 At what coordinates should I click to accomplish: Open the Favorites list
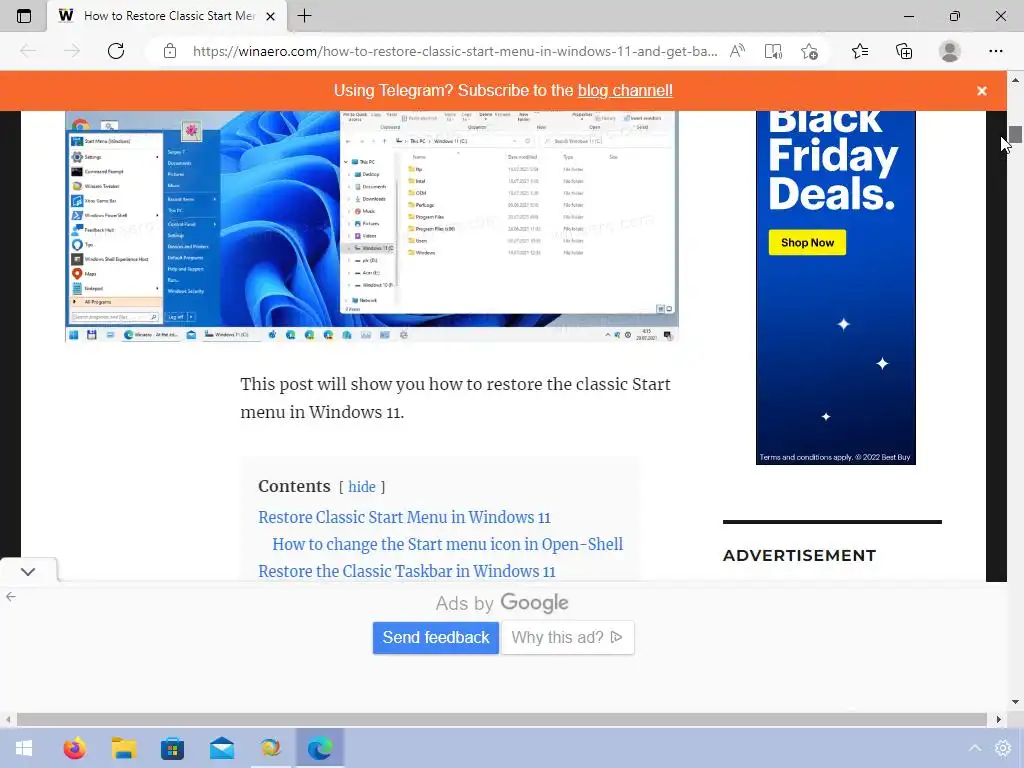point(860,51)
